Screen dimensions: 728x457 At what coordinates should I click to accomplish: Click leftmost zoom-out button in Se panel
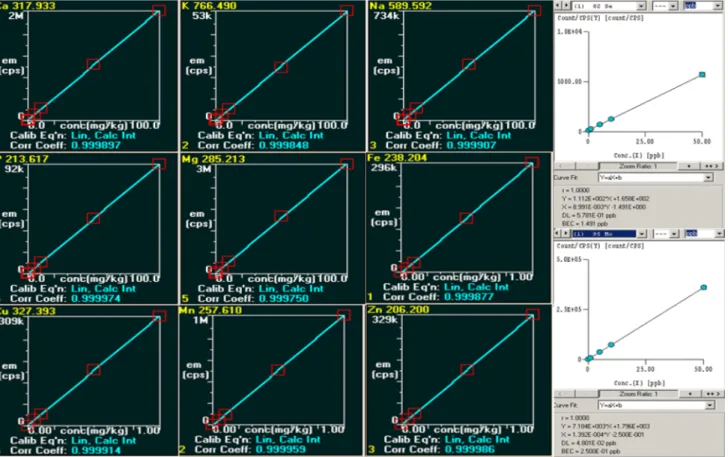tap(565, 166)
